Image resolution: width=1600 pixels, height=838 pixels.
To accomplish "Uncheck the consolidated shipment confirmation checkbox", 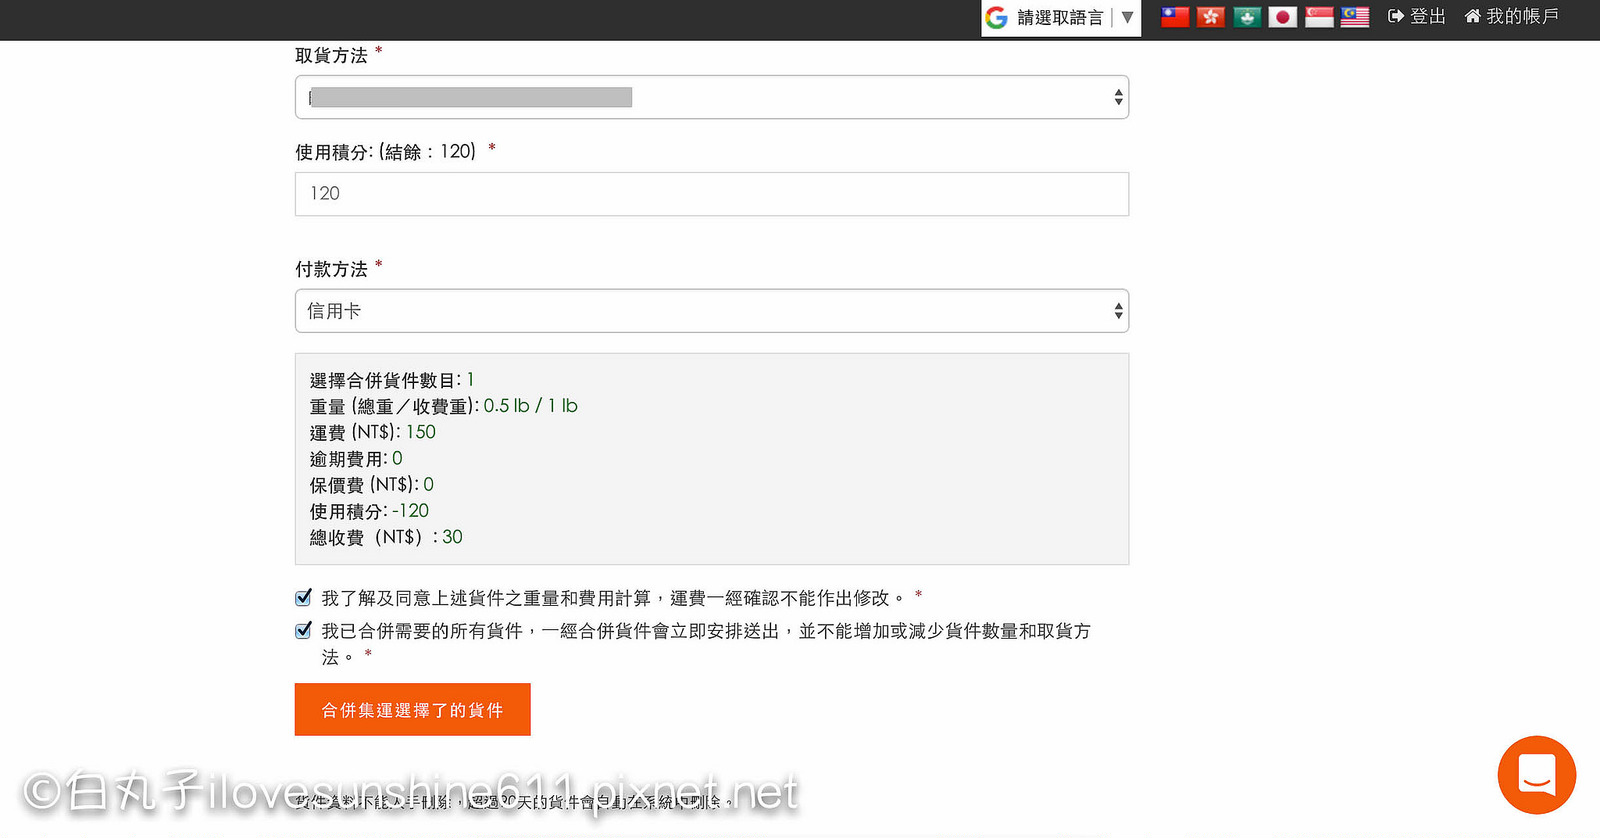I will tap(304, 631).
